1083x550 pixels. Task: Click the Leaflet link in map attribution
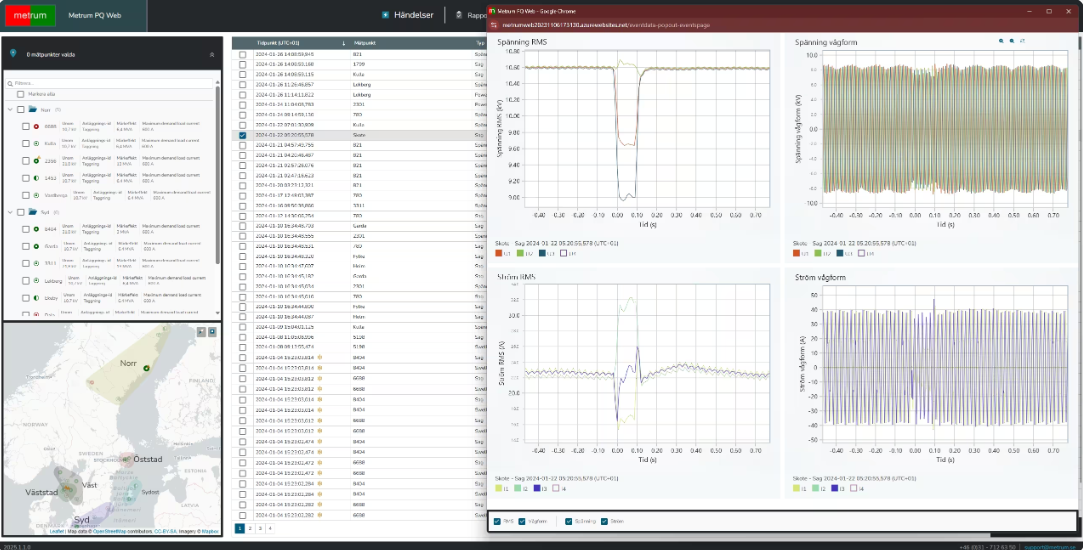coord(59,531)
